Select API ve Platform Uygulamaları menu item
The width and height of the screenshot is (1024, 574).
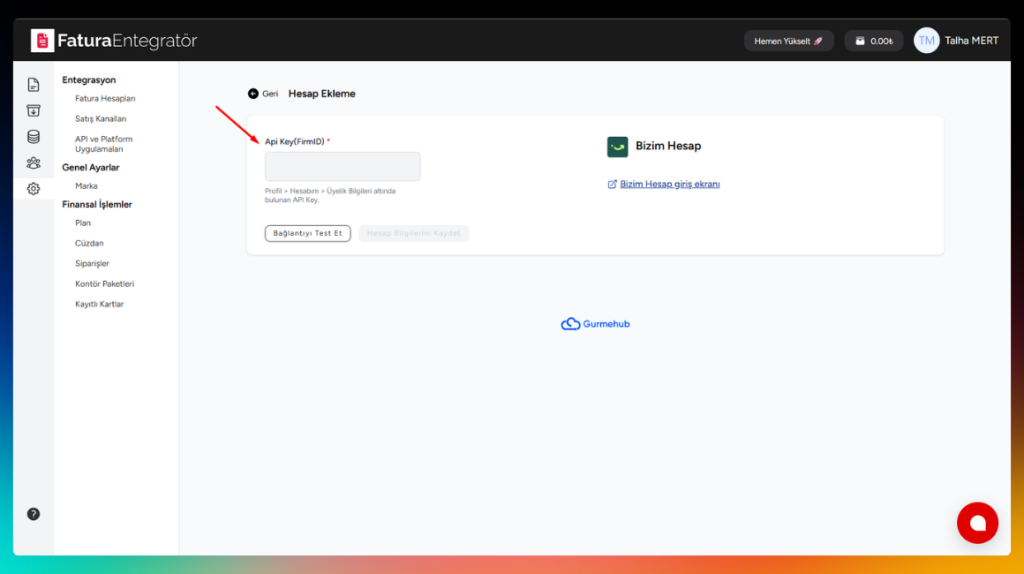coord(104,145)
